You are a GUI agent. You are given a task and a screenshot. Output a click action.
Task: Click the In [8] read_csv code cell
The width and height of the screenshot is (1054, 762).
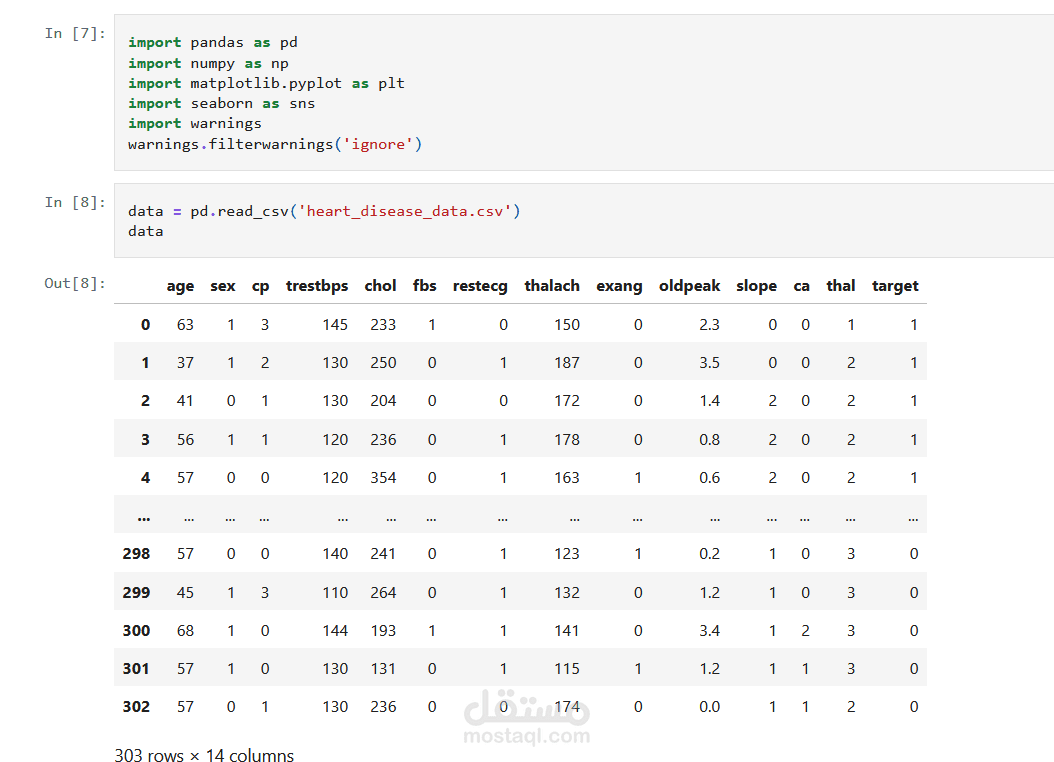point(583,220)
